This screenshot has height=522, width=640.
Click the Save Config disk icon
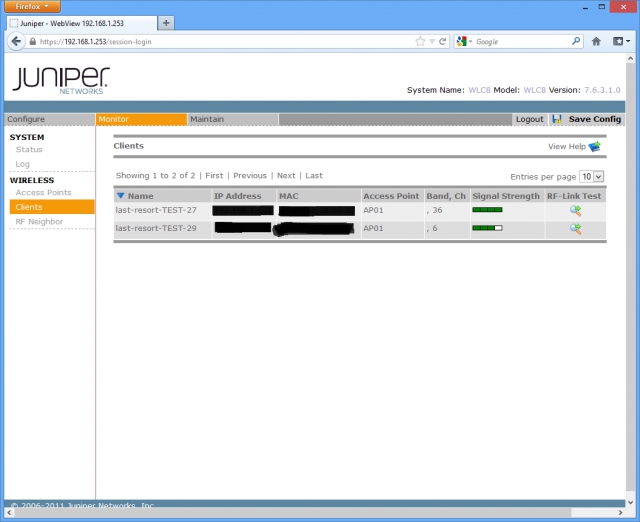pyautogui.click(x=557, y=119)
